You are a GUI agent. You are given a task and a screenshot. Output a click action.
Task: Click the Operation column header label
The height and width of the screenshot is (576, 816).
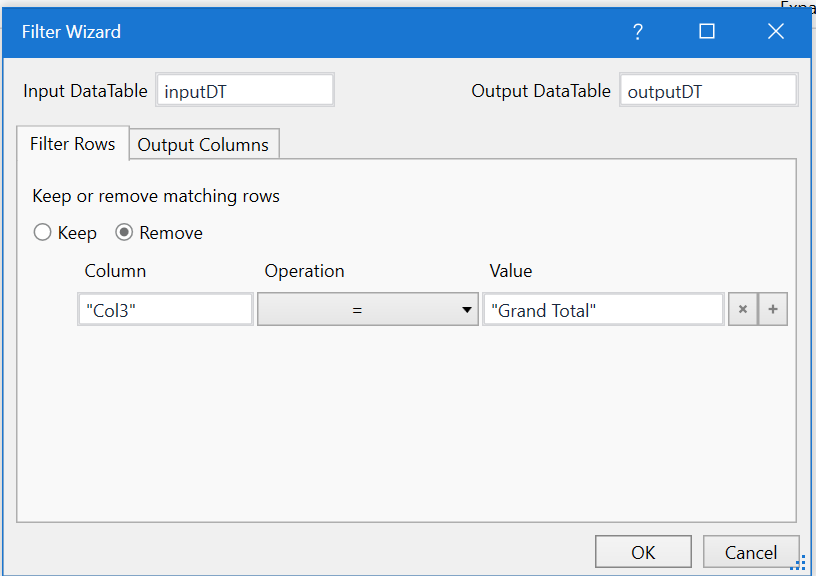pos(304,271)
